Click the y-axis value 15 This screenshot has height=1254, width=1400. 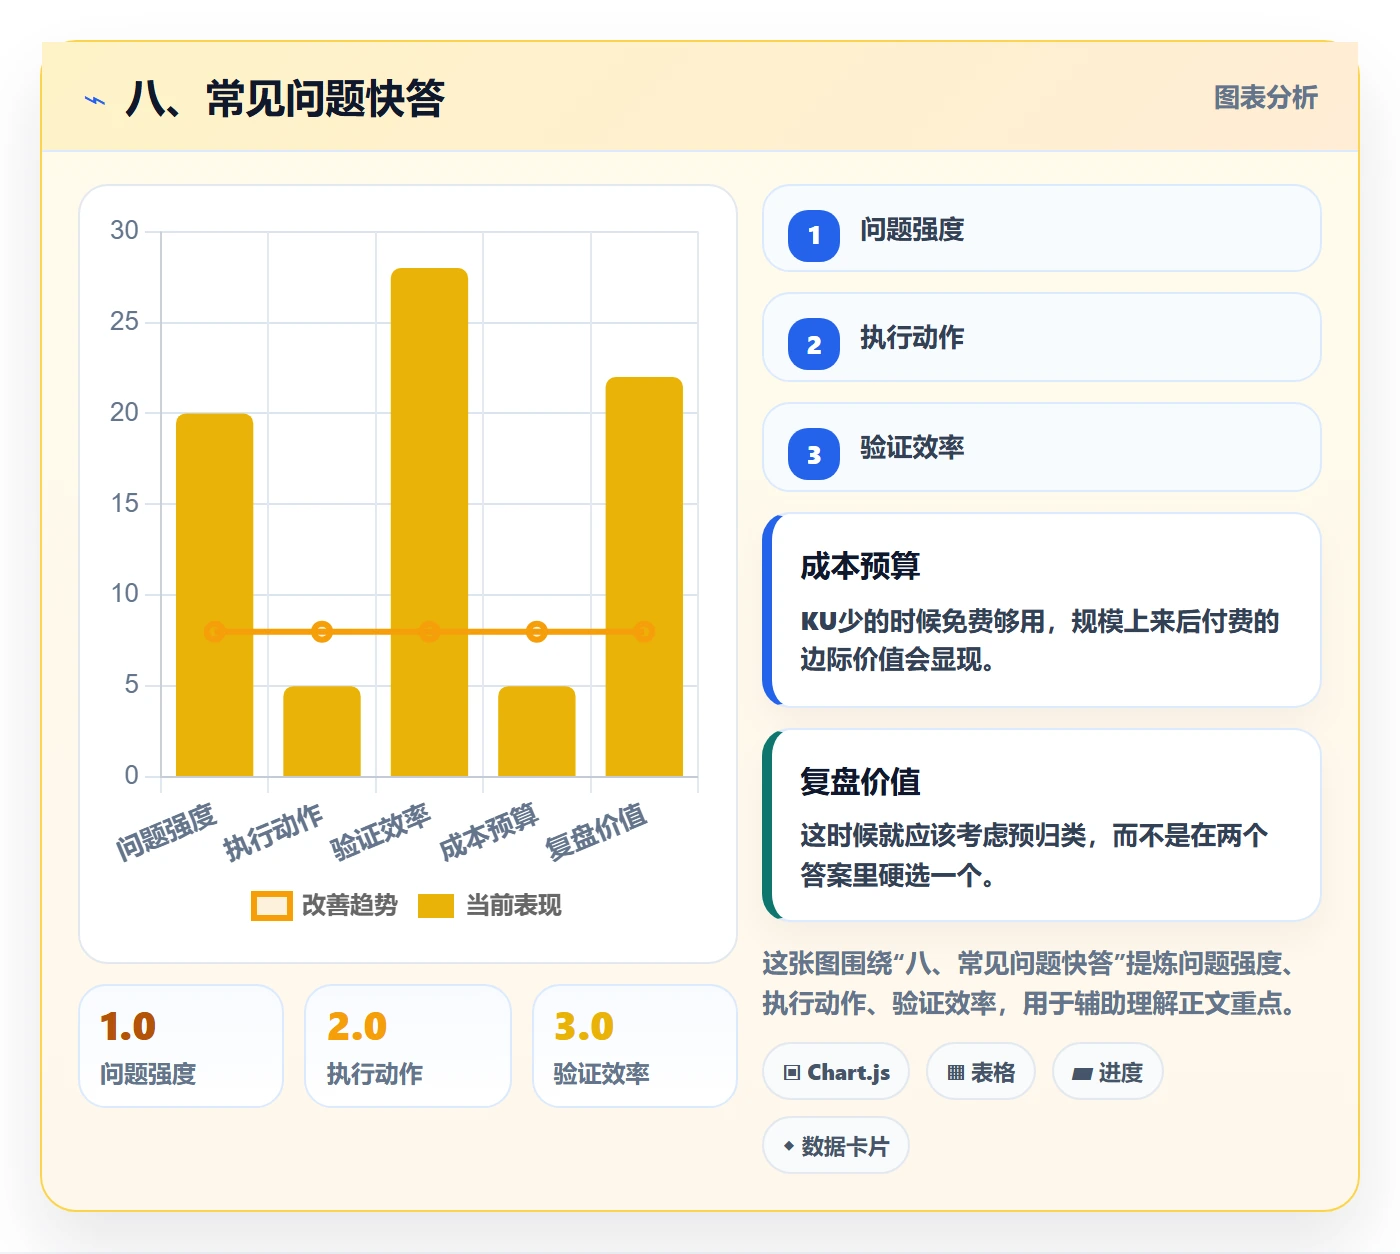click(x=125, y=503)
